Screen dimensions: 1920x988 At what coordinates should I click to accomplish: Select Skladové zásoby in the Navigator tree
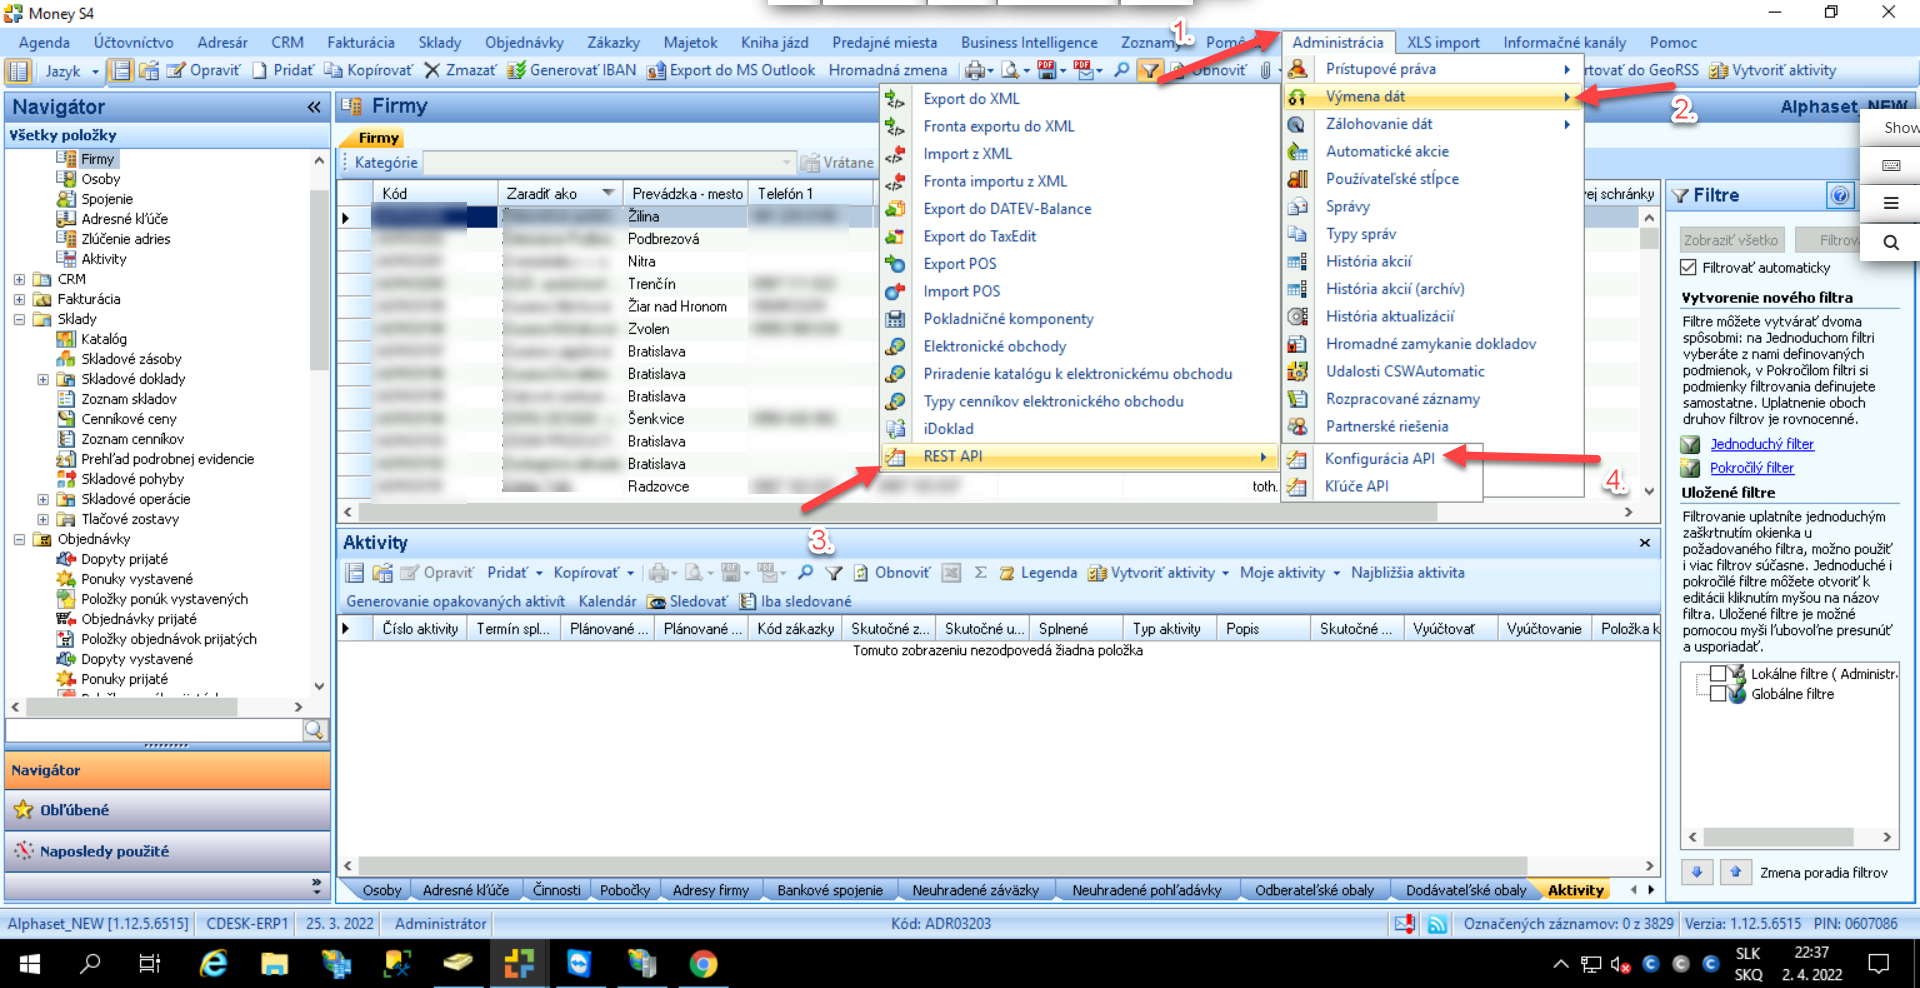point(131,359)
